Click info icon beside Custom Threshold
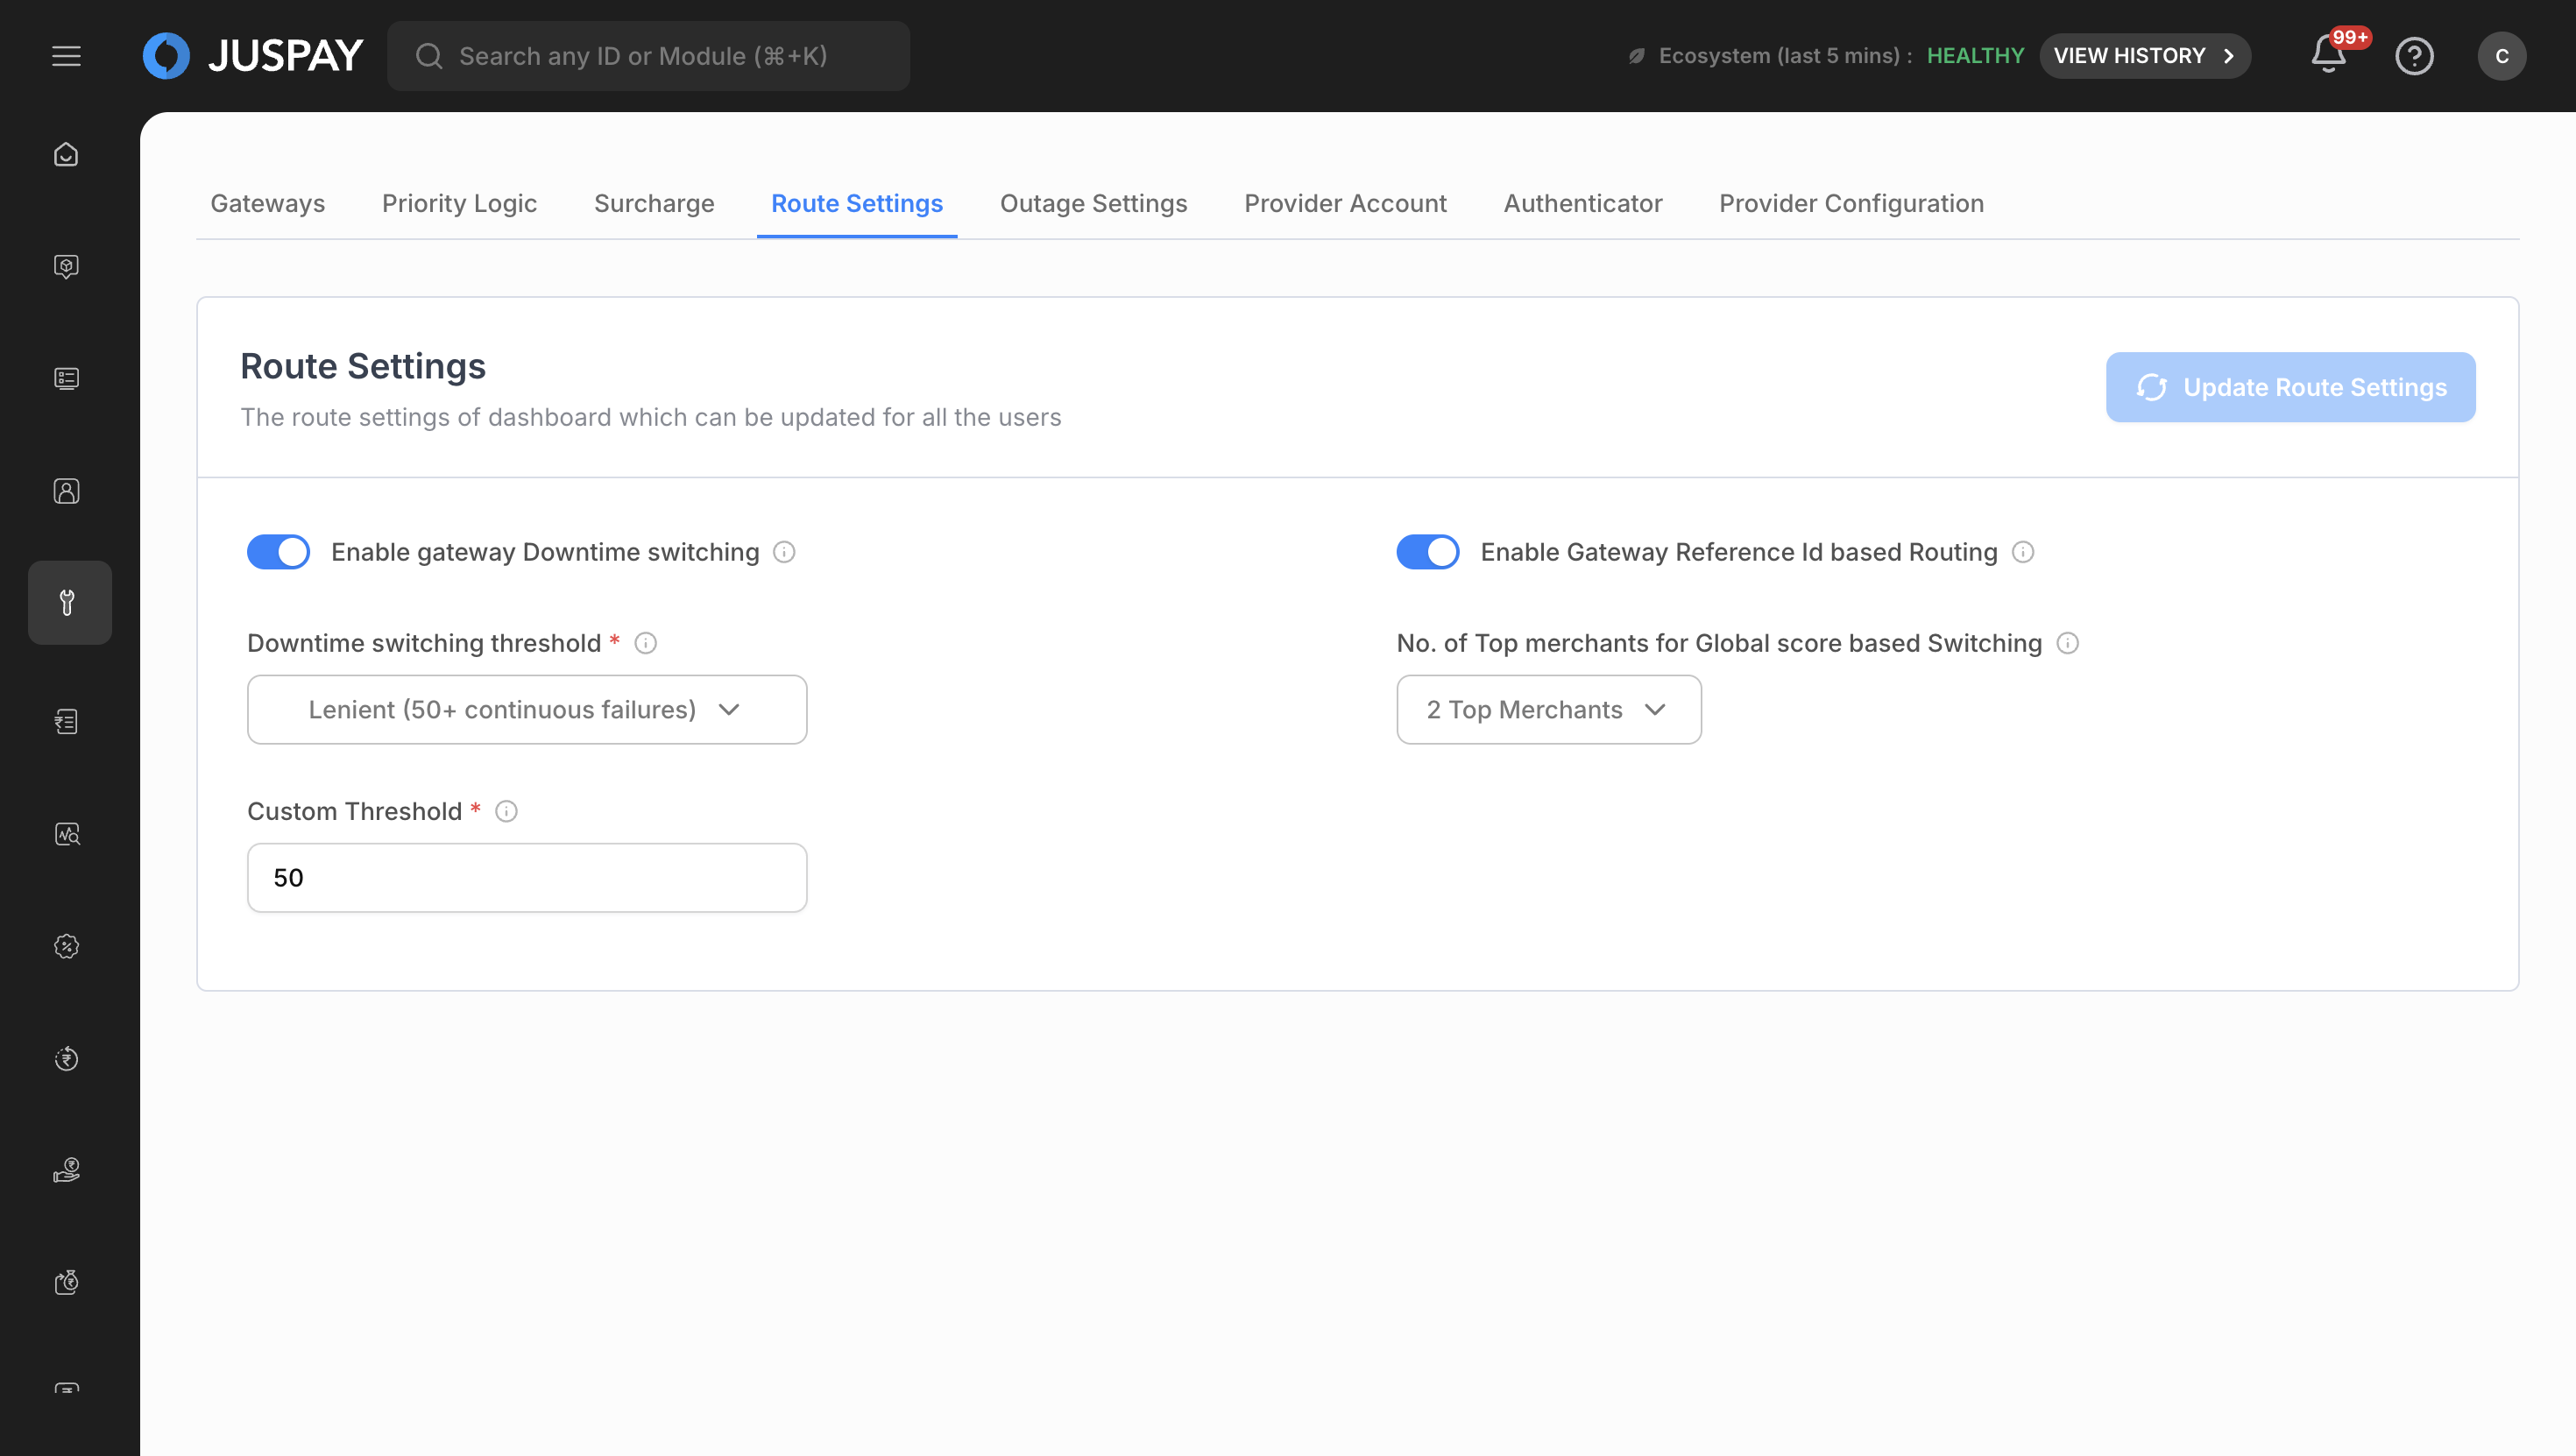 pyautogui.click(x=507, y=811)
